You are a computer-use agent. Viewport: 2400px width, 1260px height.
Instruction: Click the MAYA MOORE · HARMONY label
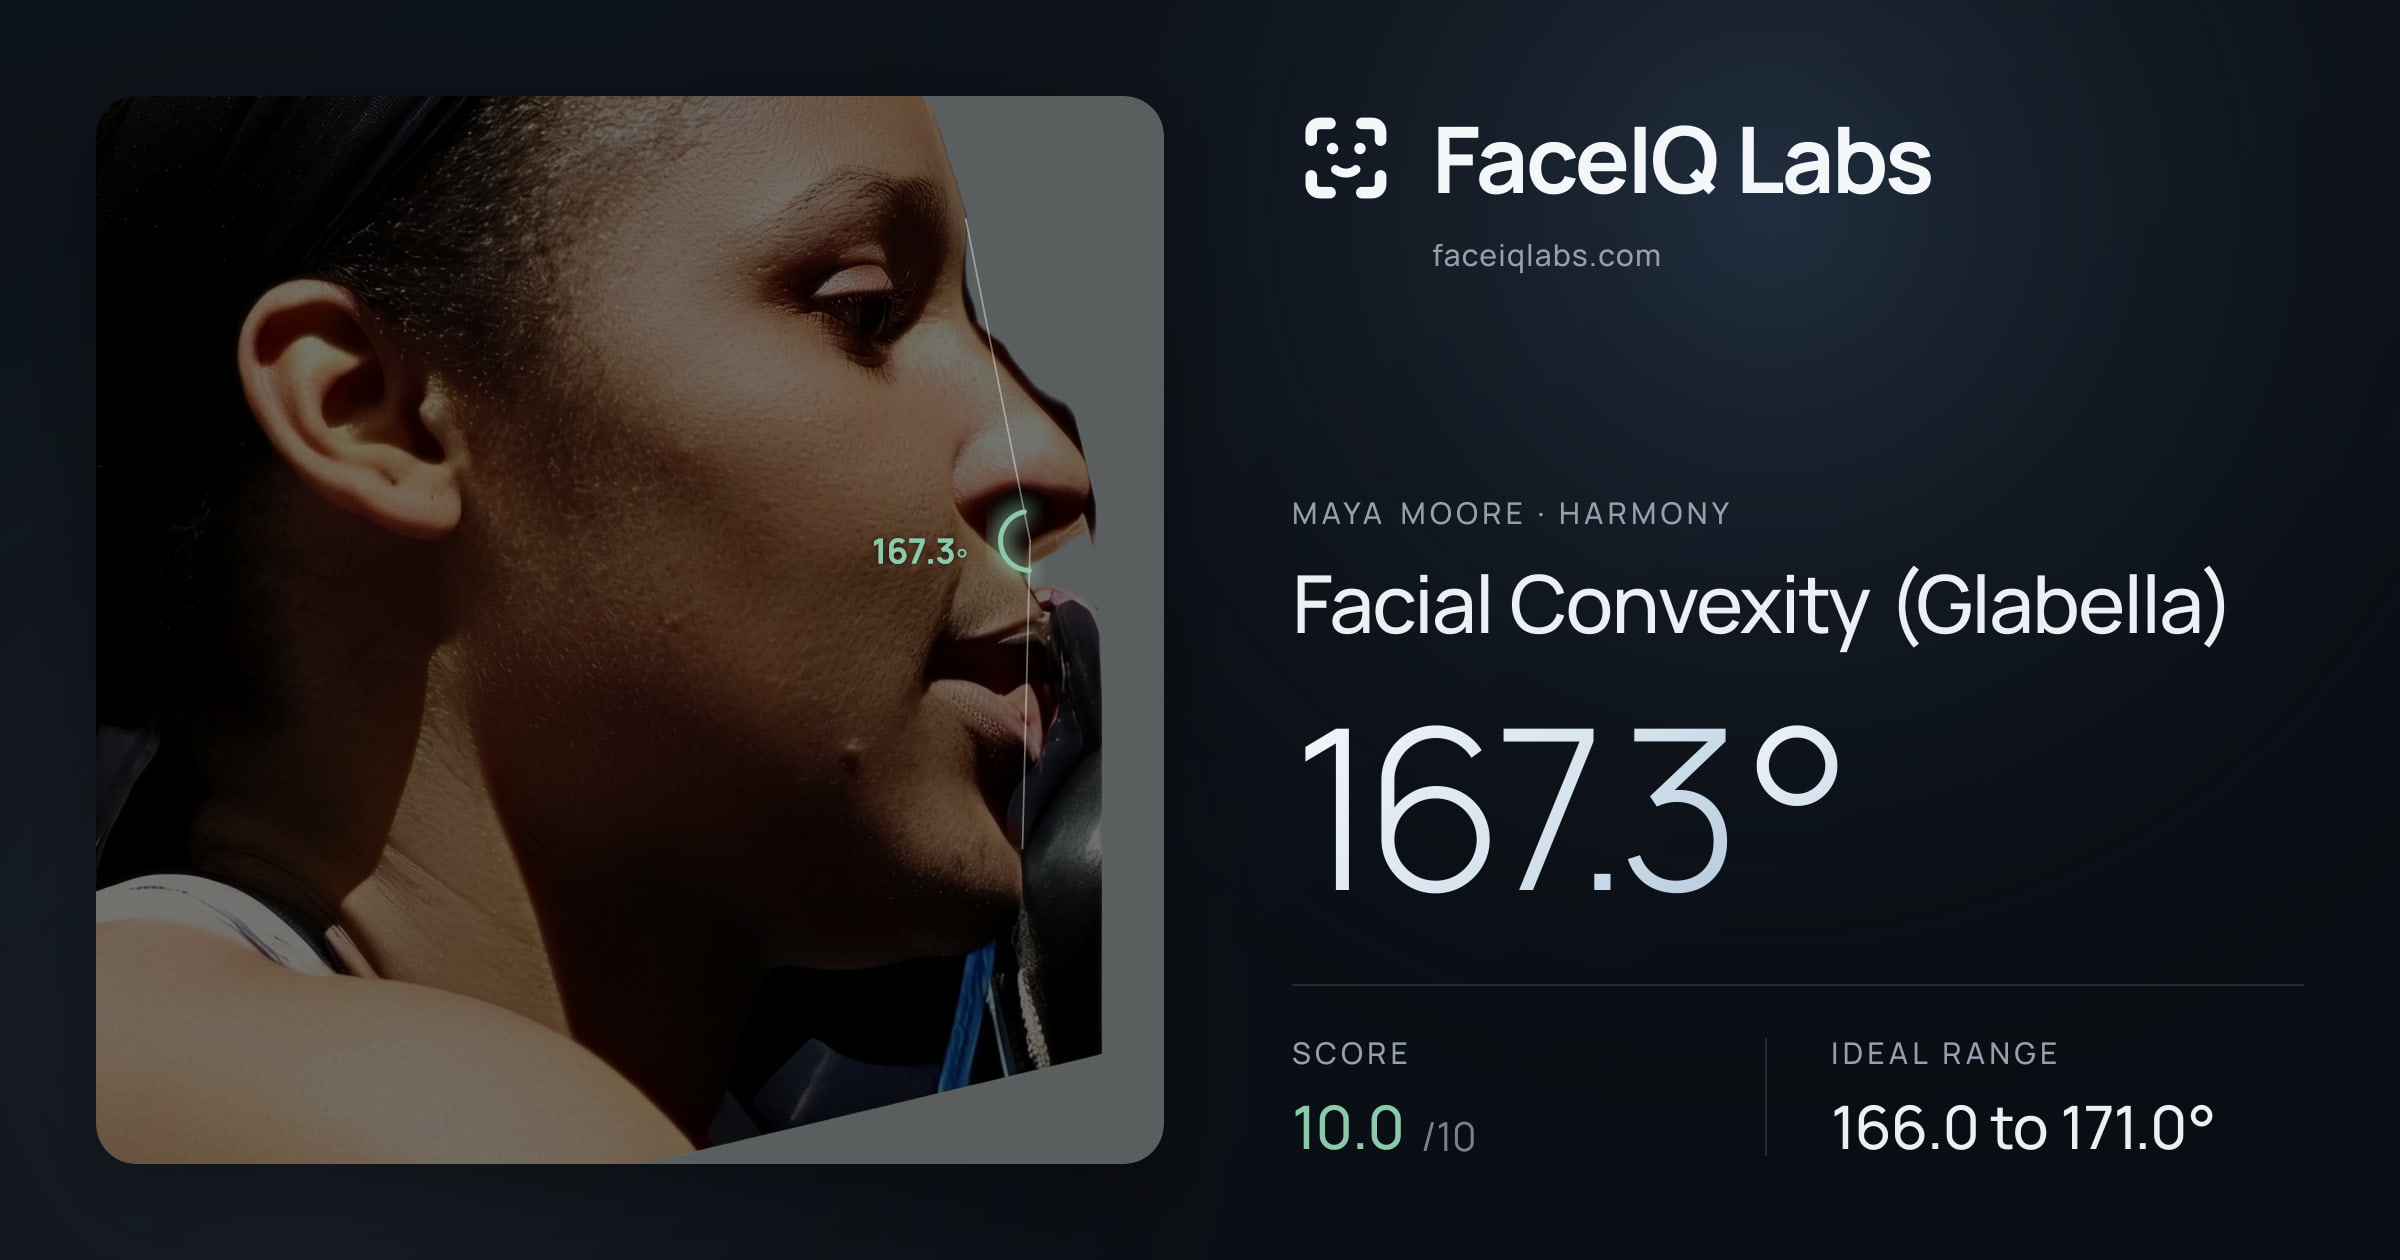pos(1511,514)
